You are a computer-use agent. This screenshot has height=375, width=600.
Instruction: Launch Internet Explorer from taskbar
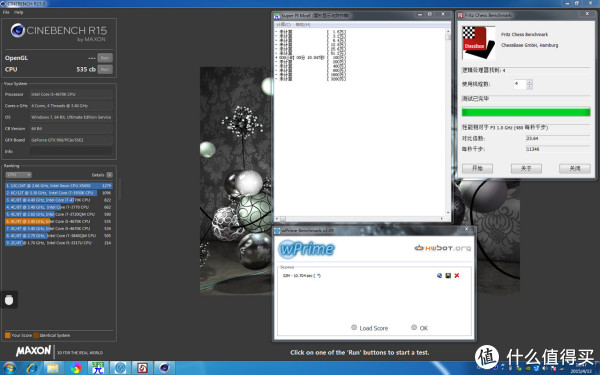coord(31,368)
